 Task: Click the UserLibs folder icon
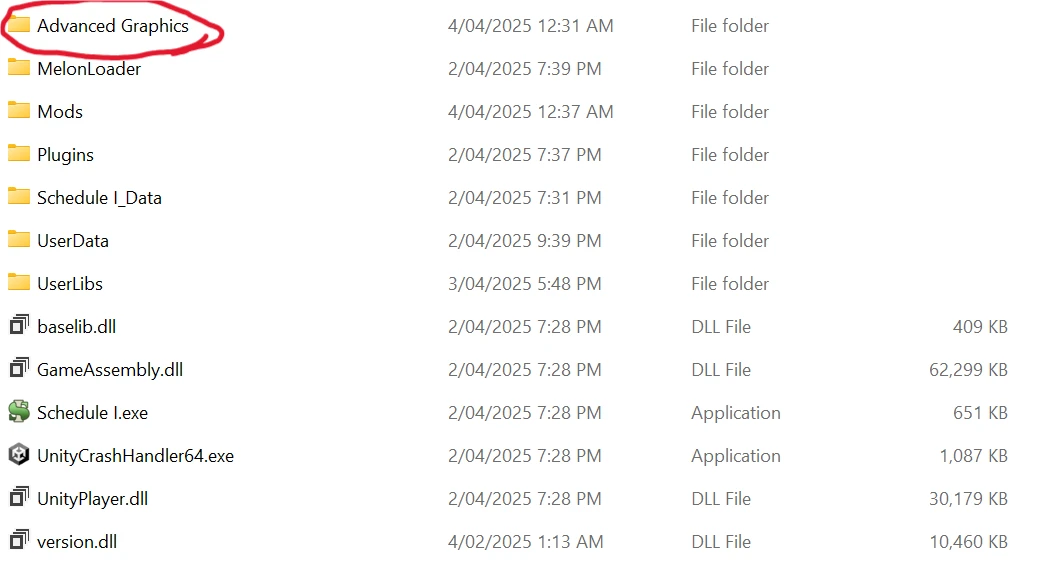click(19, 283)
